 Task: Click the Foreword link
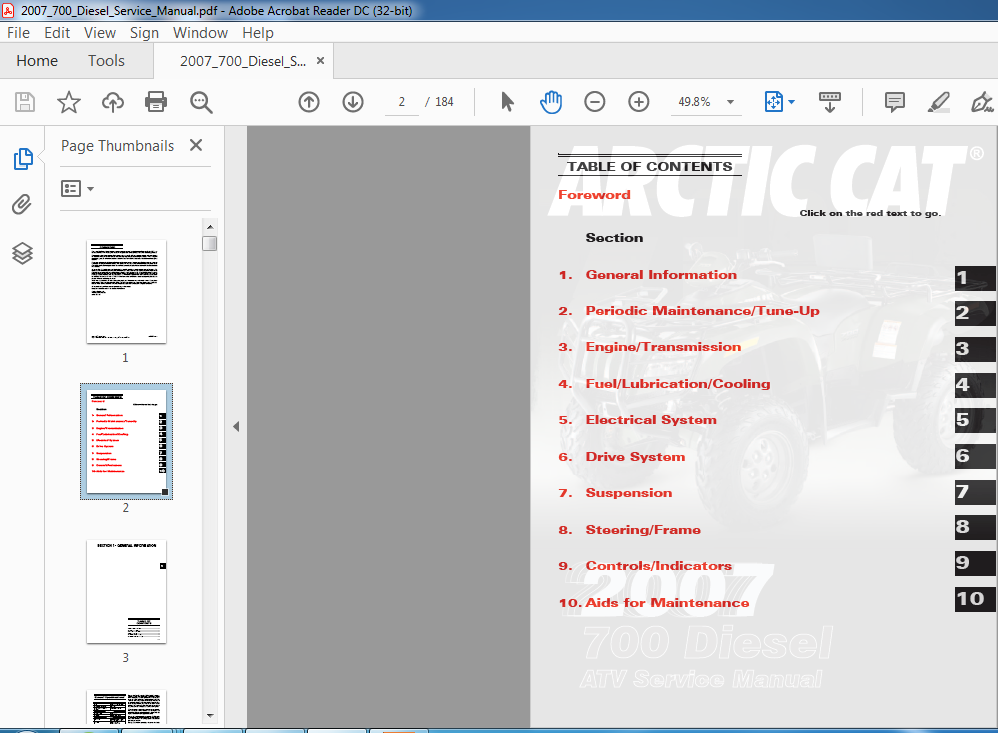[x=594, y=195]
